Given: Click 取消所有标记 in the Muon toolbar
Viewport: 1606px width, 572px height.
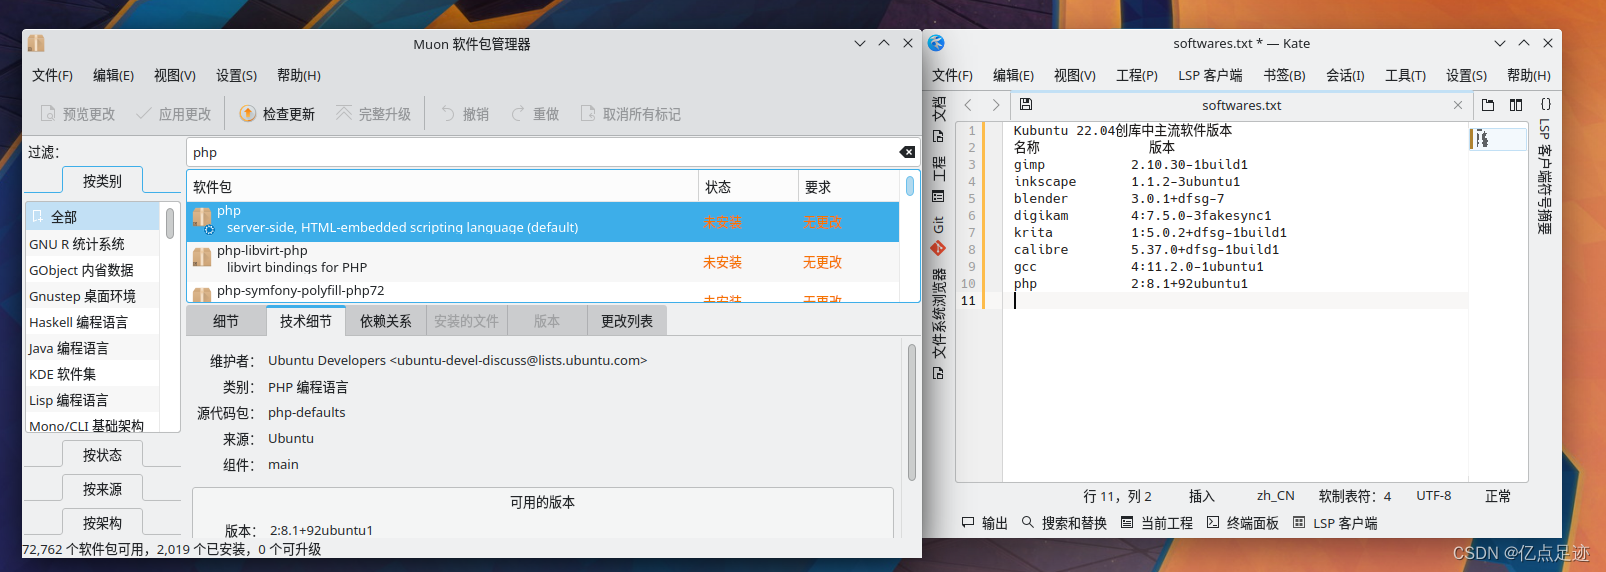Looking at the screenshot, I should (x=631, y=114).
